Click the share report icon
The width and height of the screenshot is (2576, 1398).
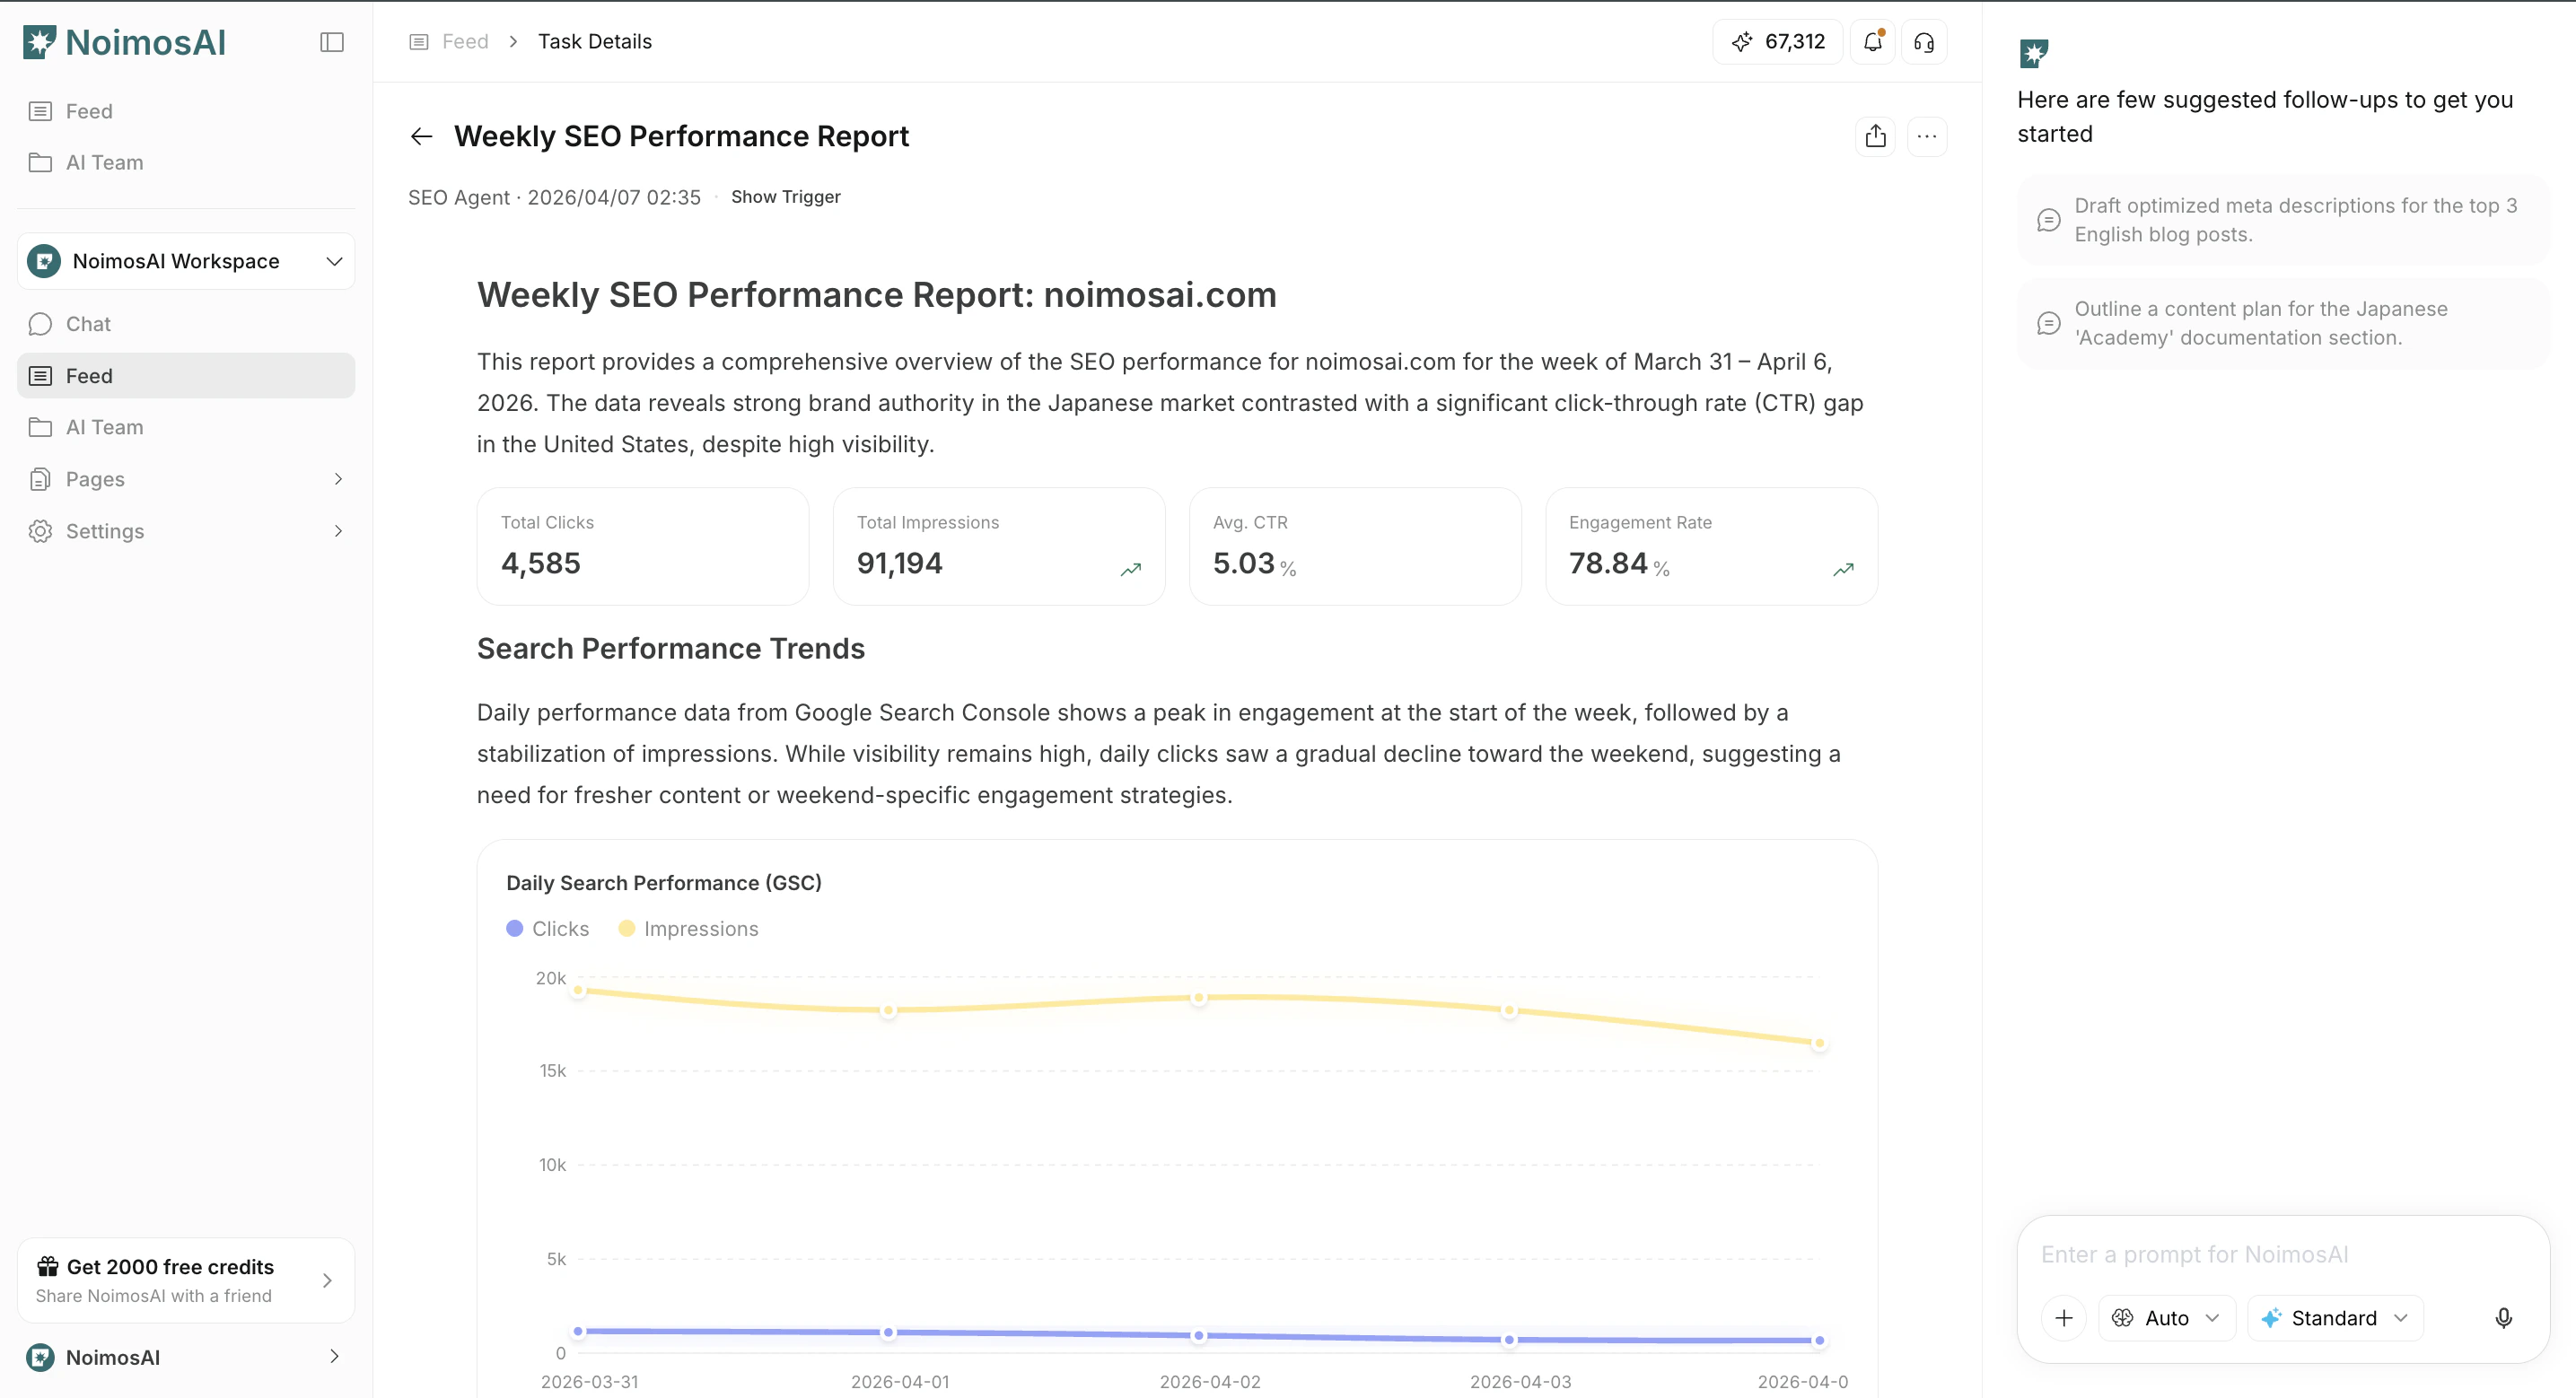[1875, 136]
